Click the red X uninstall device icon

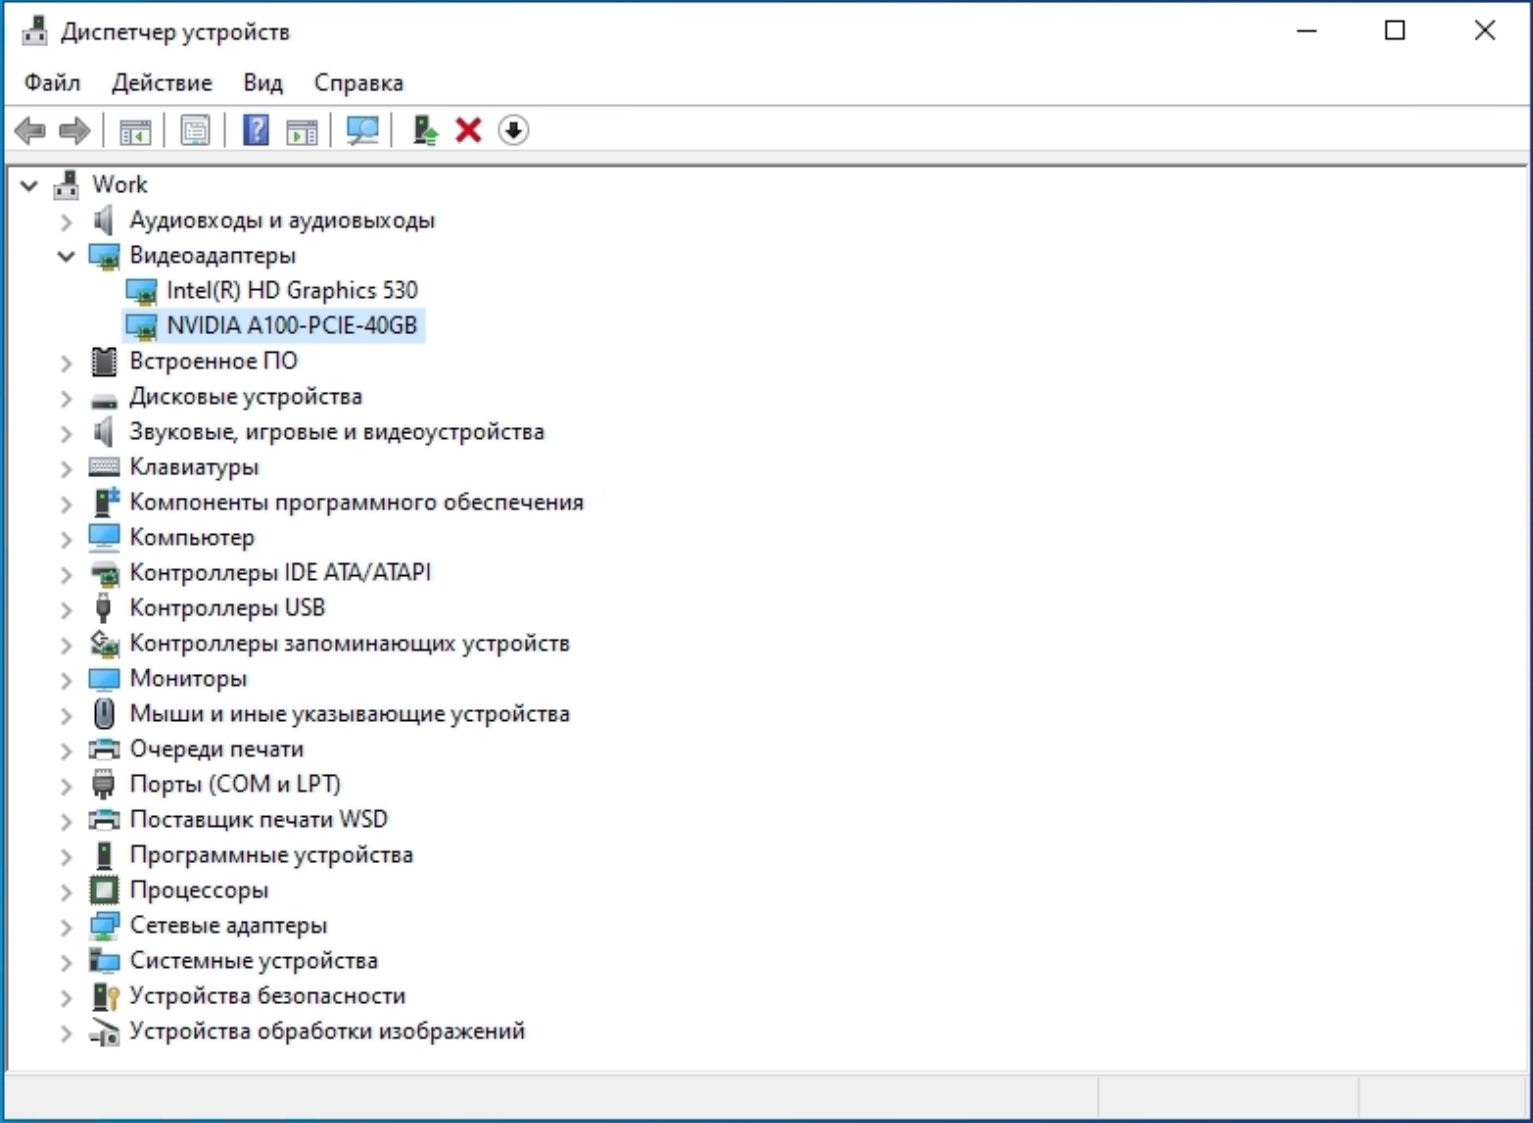468,130
